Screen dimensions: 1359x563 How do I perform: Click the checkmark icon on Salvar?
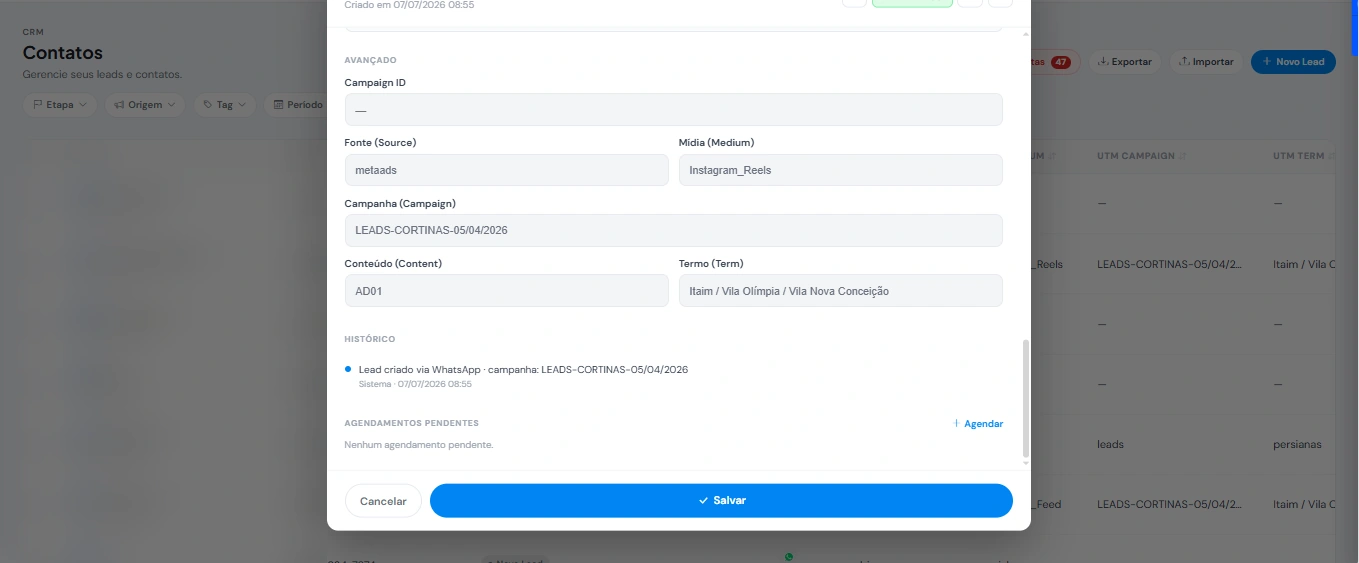[x=703, y=501]
